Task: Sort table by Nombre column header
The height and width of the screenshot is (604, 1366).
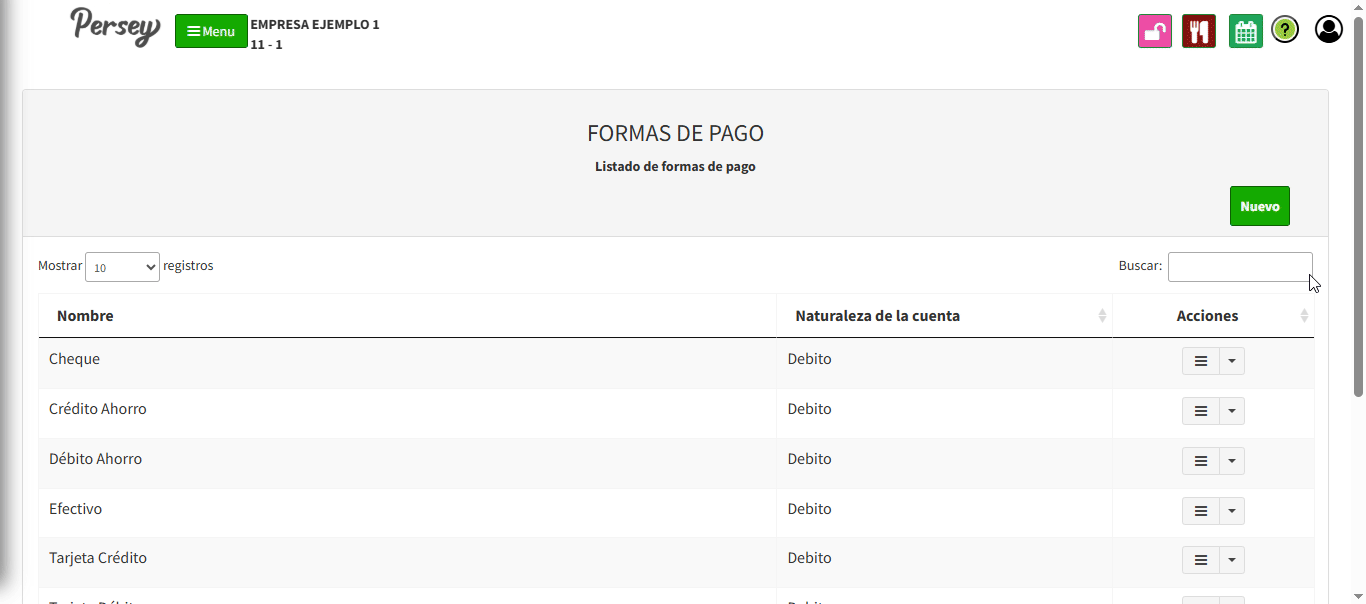Action: (85, 316)
